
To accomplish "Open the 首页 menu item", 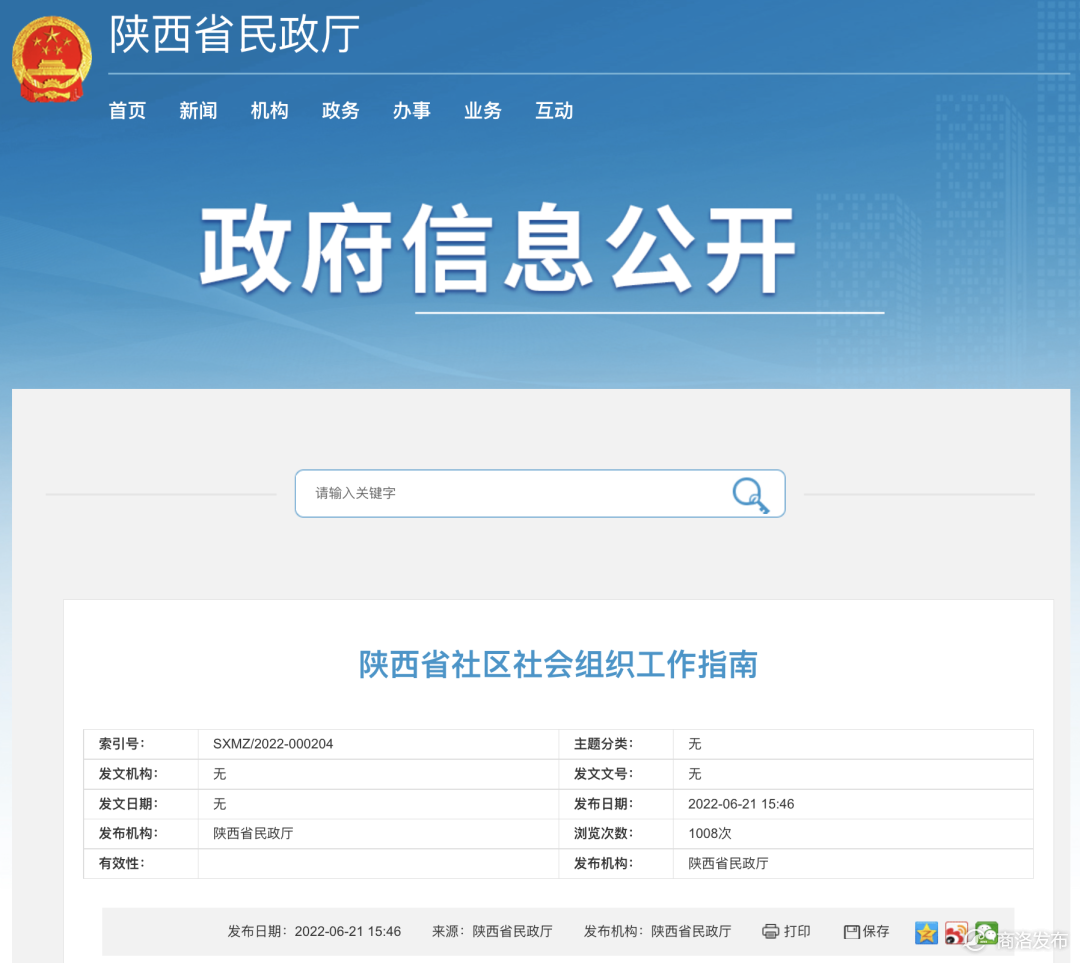I will [127, 110].
